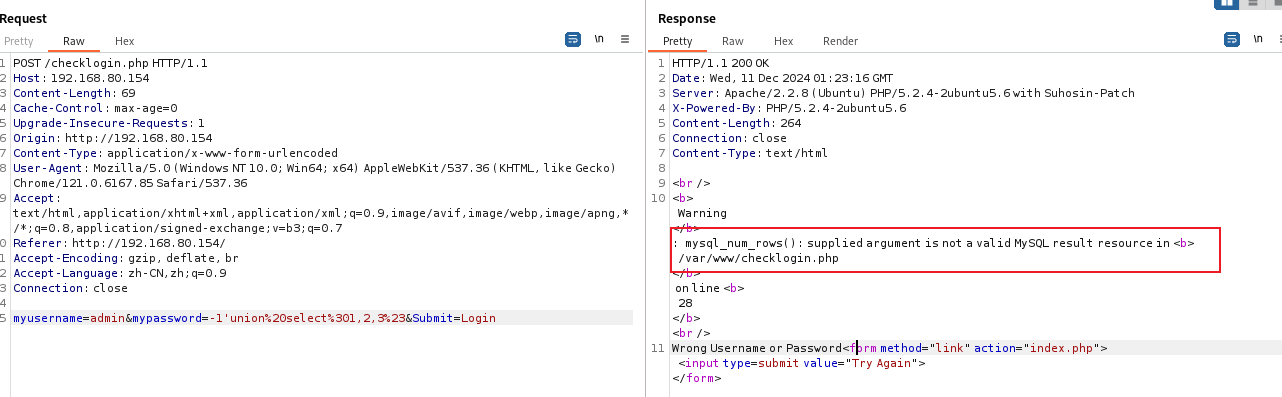Image resolution: width=1282 pixels, height=397 pixels.
Task: Click the Connection: close request header
Action: coord(70,288)
